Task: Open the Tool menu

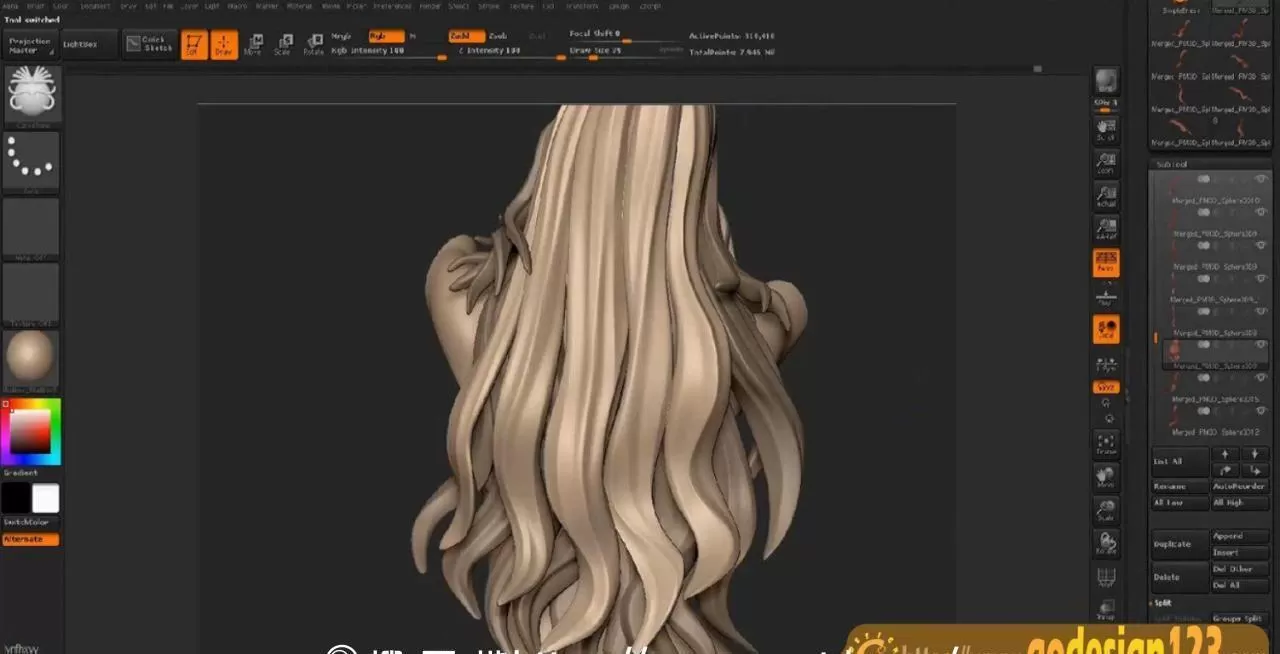Action: point(548,6)
